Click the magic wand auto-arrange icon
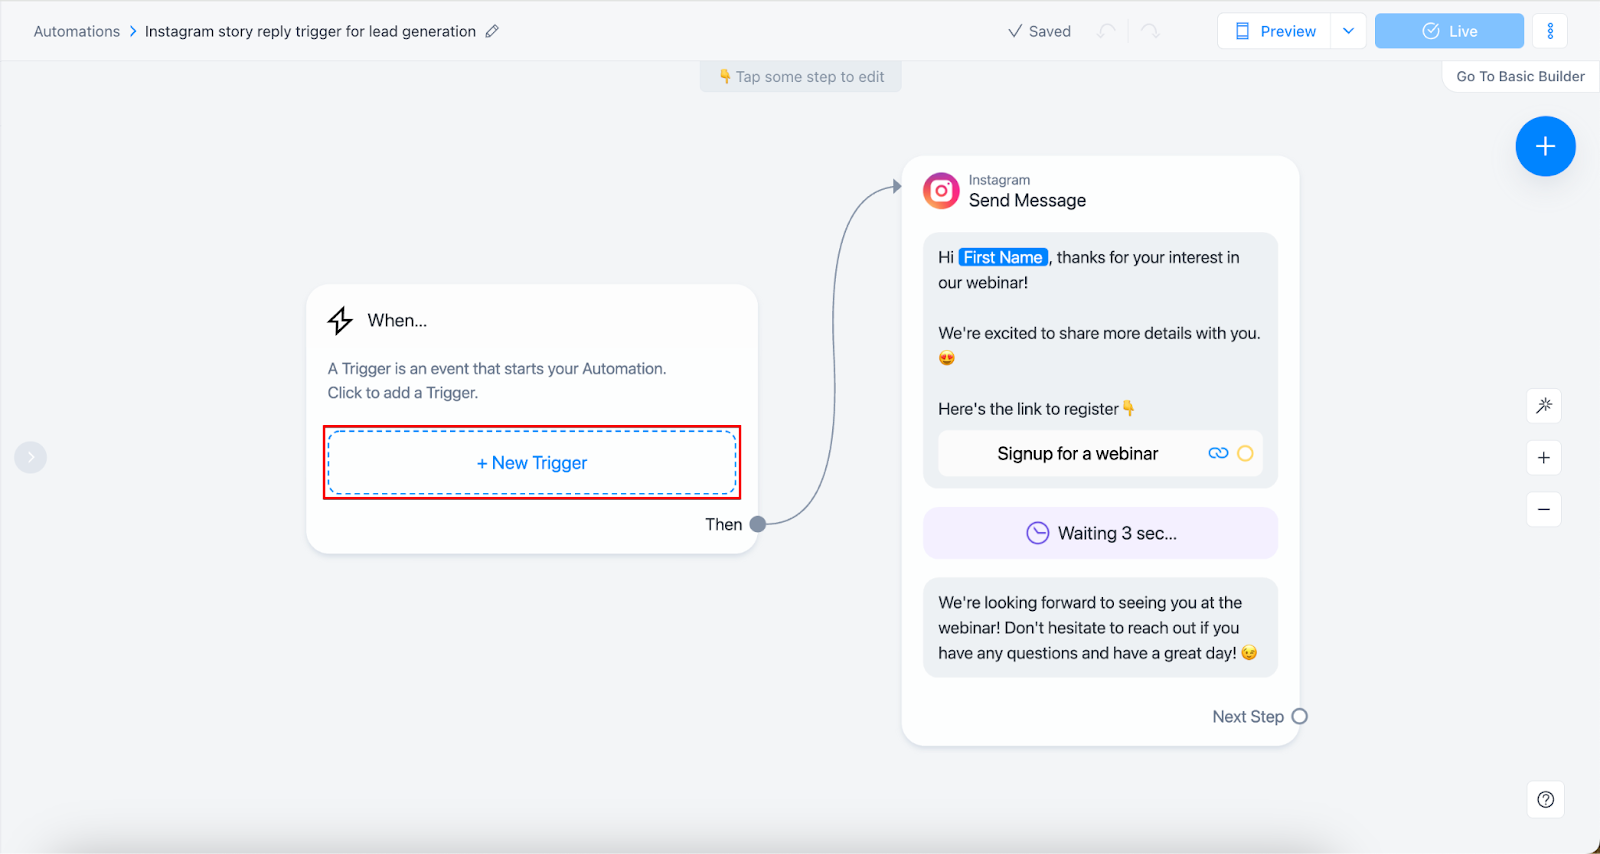The width and height of the screenshot is (1600, 854). [x=1544, y=406]
